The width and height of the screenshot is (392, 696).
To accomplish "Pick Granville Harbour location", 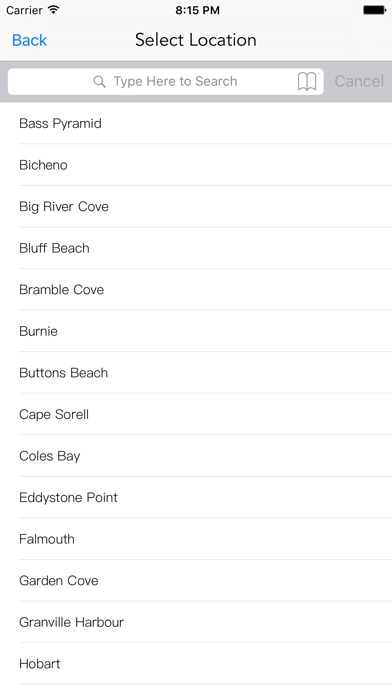I will [196, 622].
